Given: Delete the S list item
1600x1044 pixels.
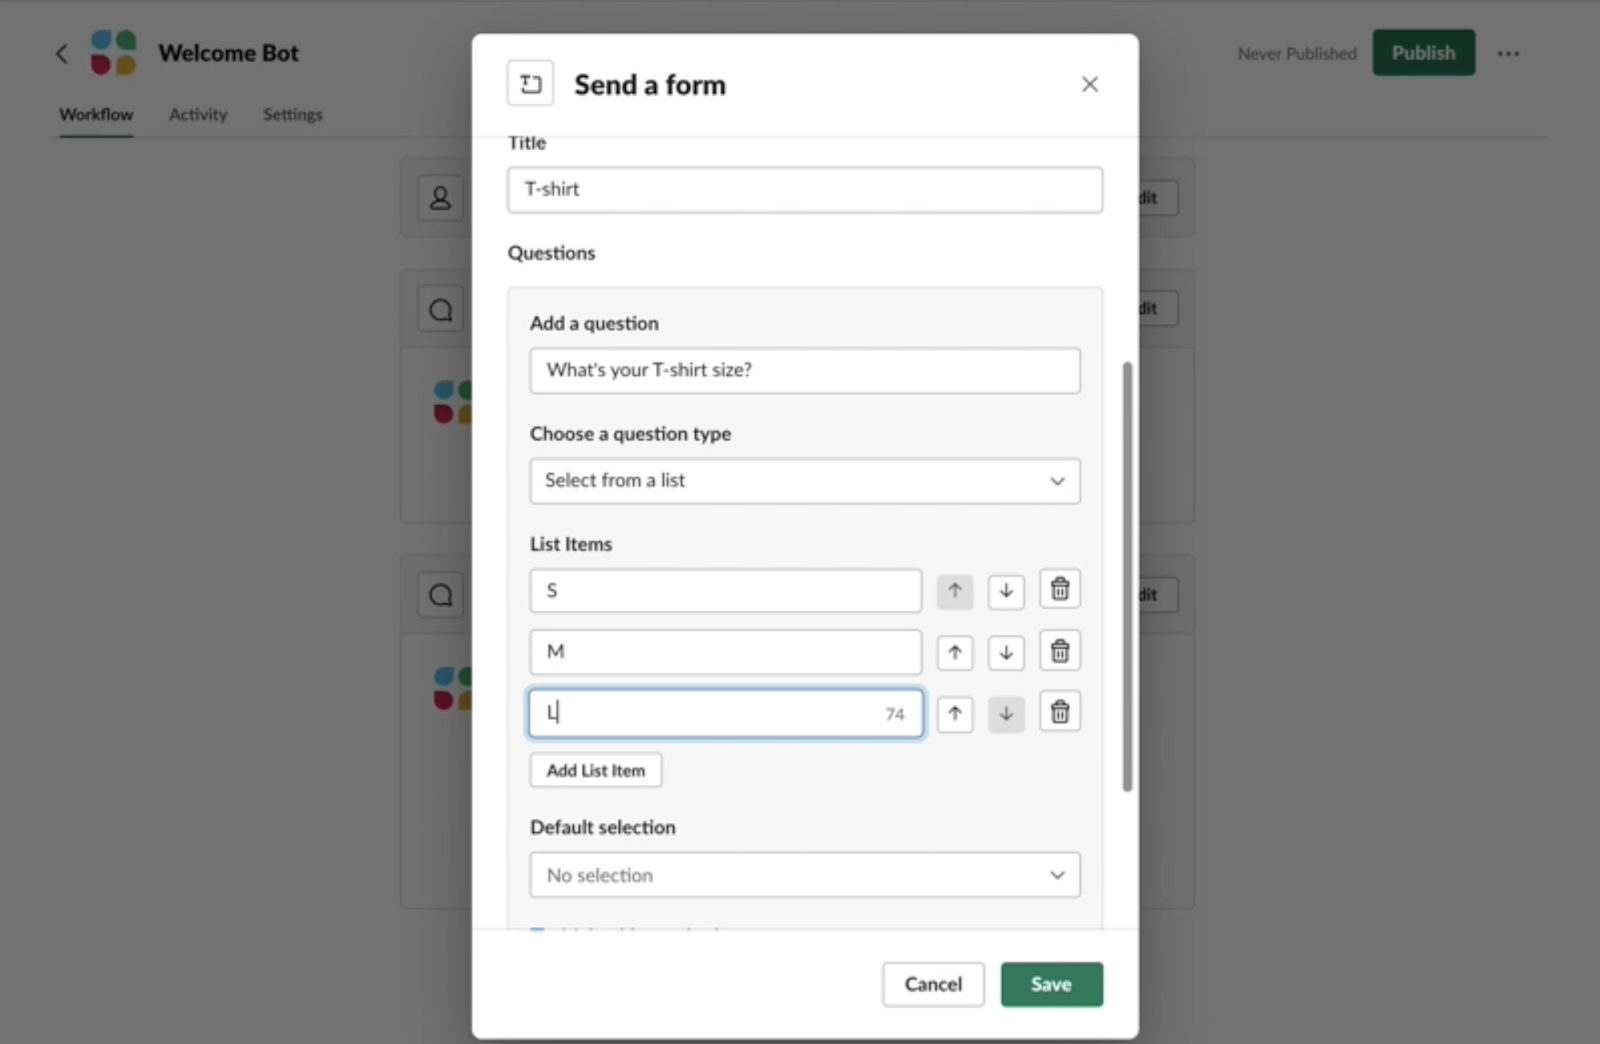Looking at the screenshot, I should pos(1059,590).
